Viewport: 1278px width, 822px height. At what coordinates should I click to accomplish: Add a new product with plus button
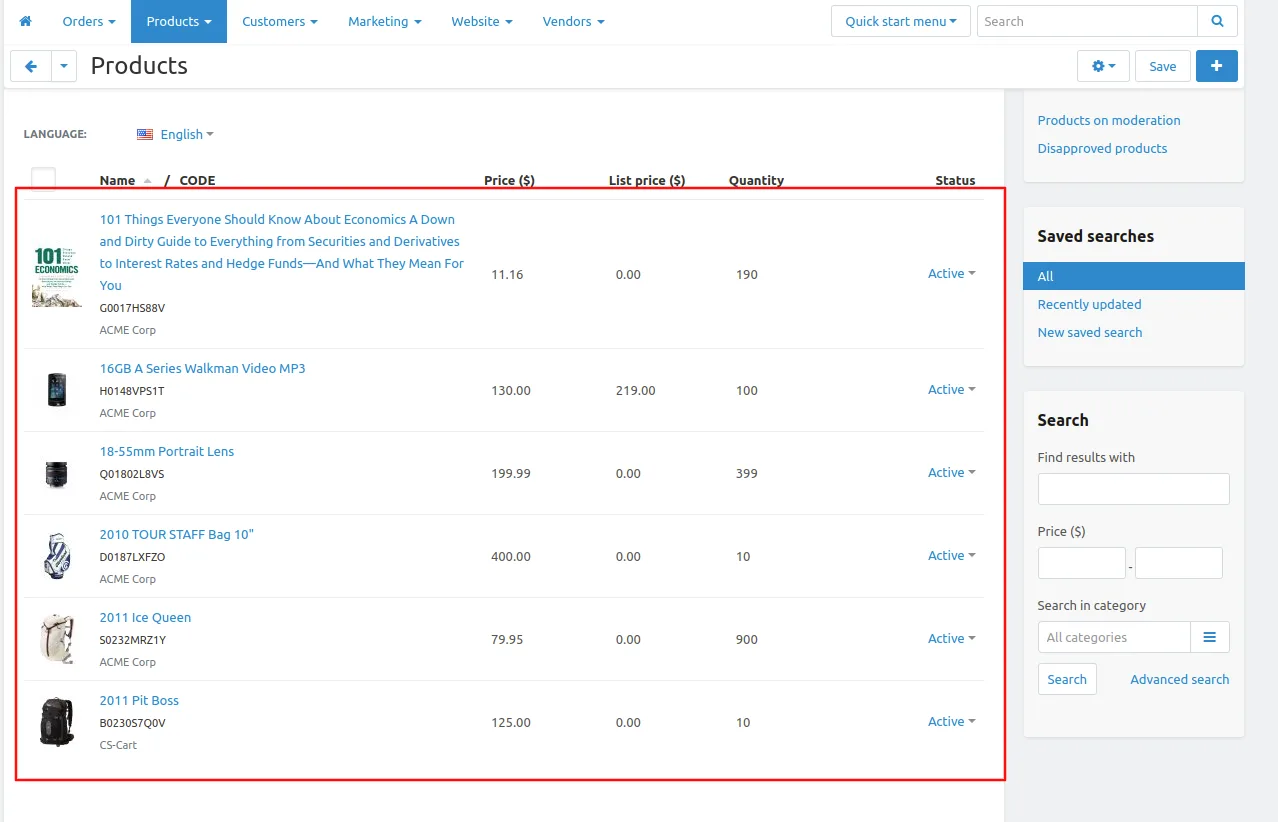1216,66
